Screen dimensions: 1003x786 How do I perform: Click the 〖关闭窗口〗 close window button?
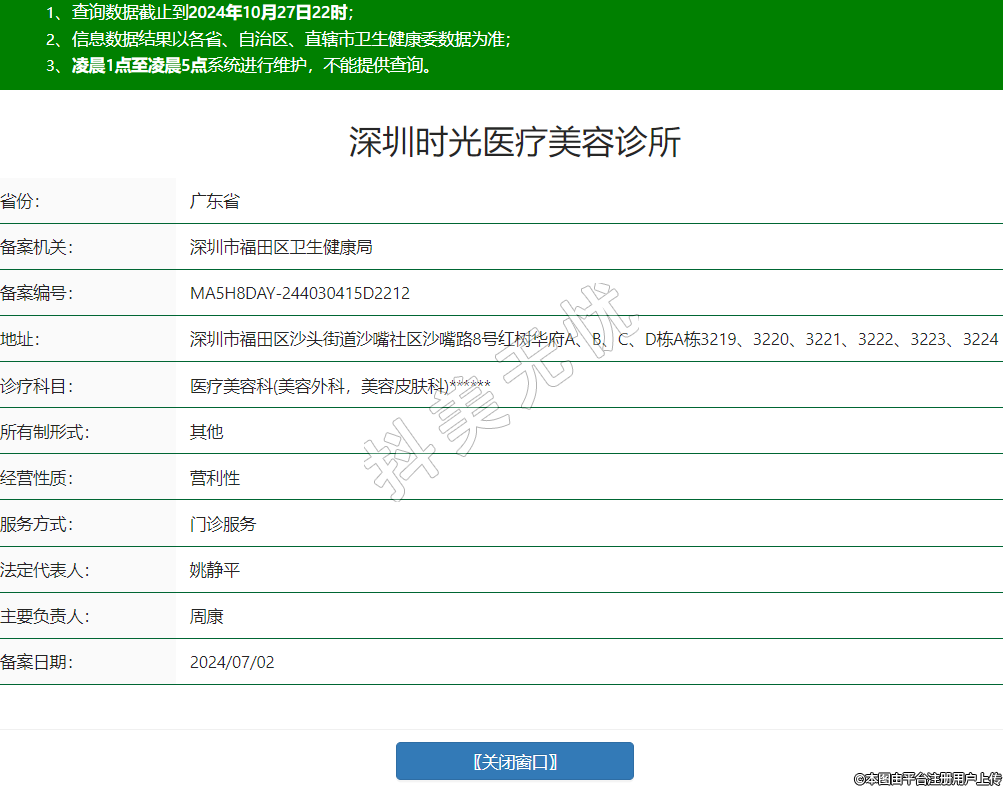click(x=514, y=761)
